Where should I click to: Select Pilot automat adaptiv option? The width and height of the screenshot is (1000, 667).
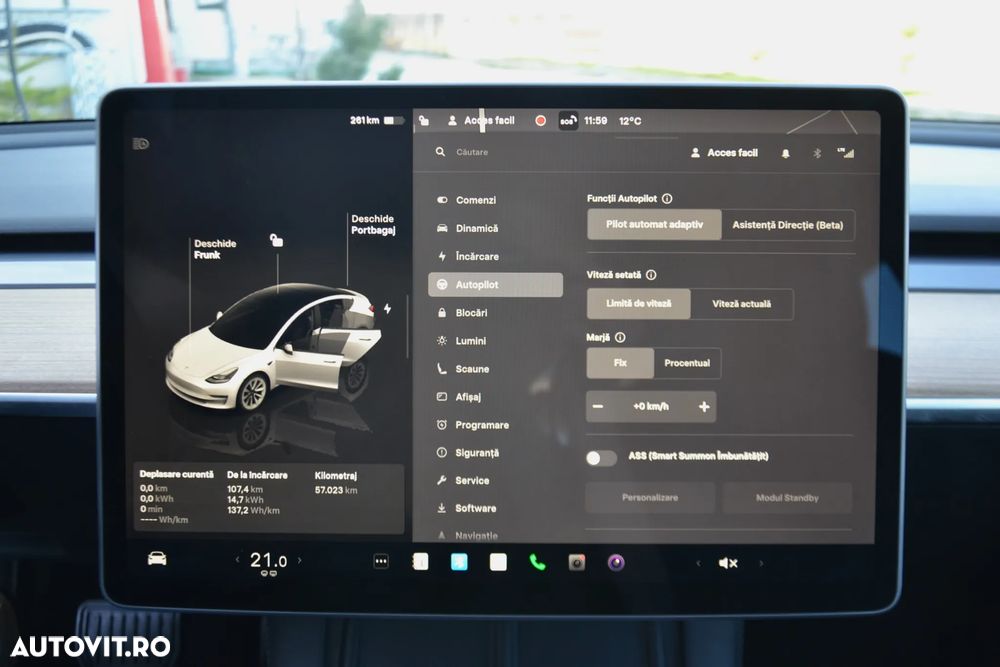click(x=654, y=224)
